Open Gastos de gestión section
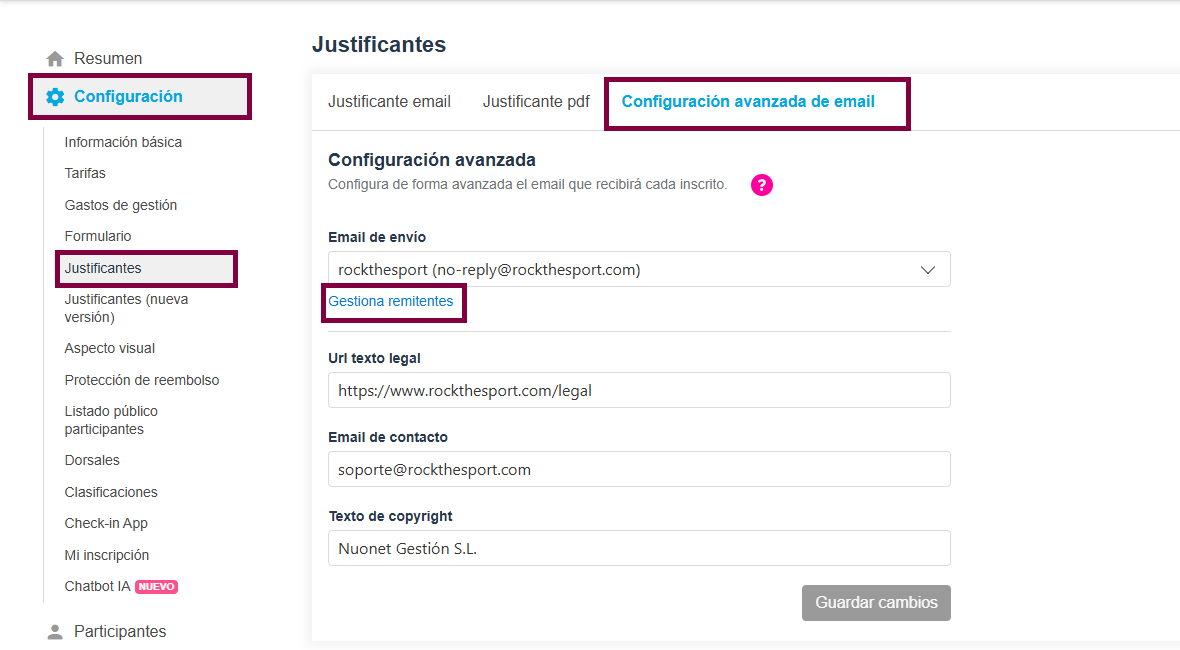 121,205
